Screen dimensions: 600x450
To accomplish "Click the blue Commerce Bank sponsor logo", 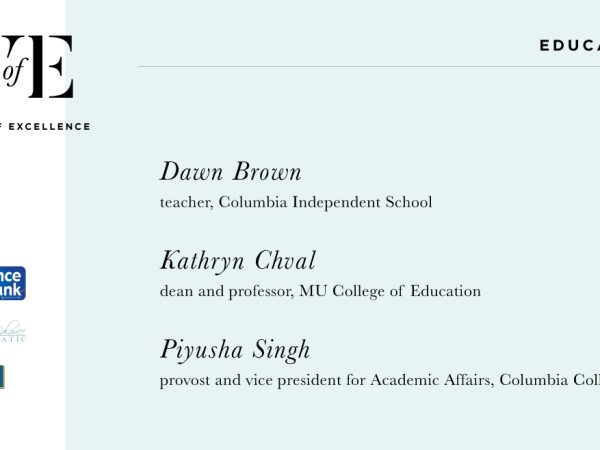I will point(13,283).
